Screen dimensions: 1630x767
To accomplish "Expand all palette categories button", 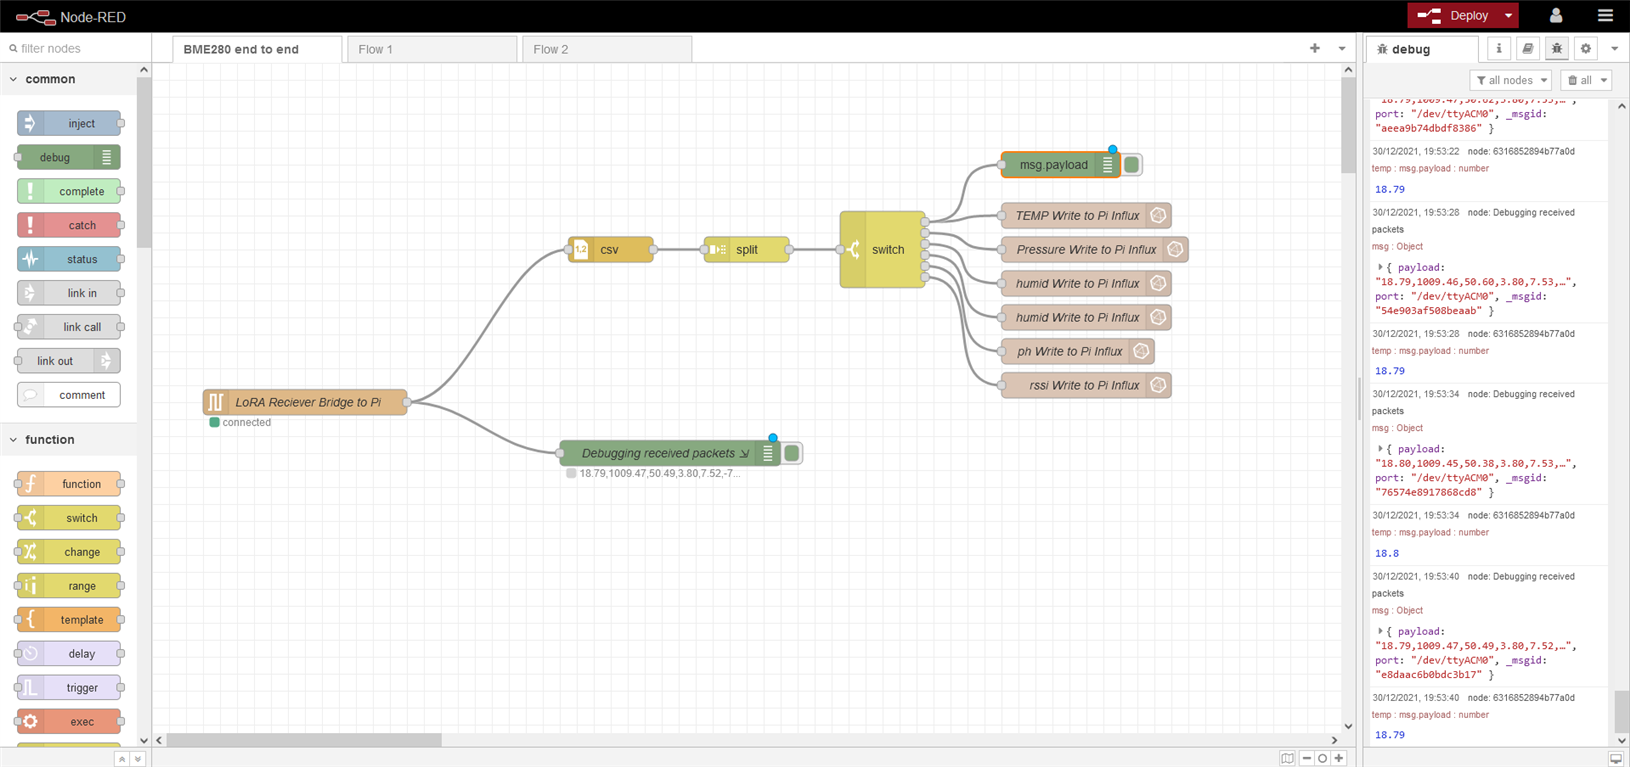I will point(138,759).
